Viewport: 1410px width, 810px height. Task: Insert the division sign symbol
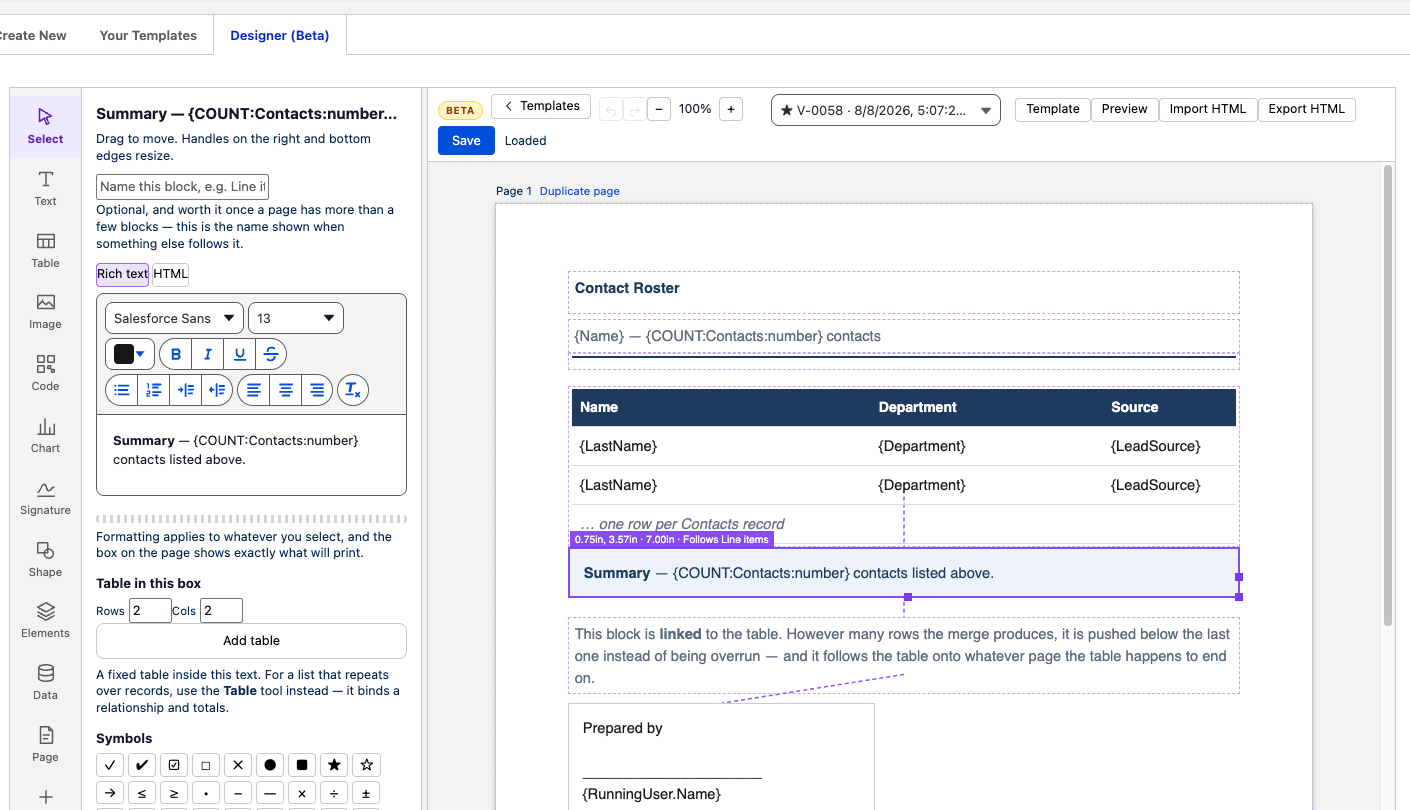coord(334,793)
